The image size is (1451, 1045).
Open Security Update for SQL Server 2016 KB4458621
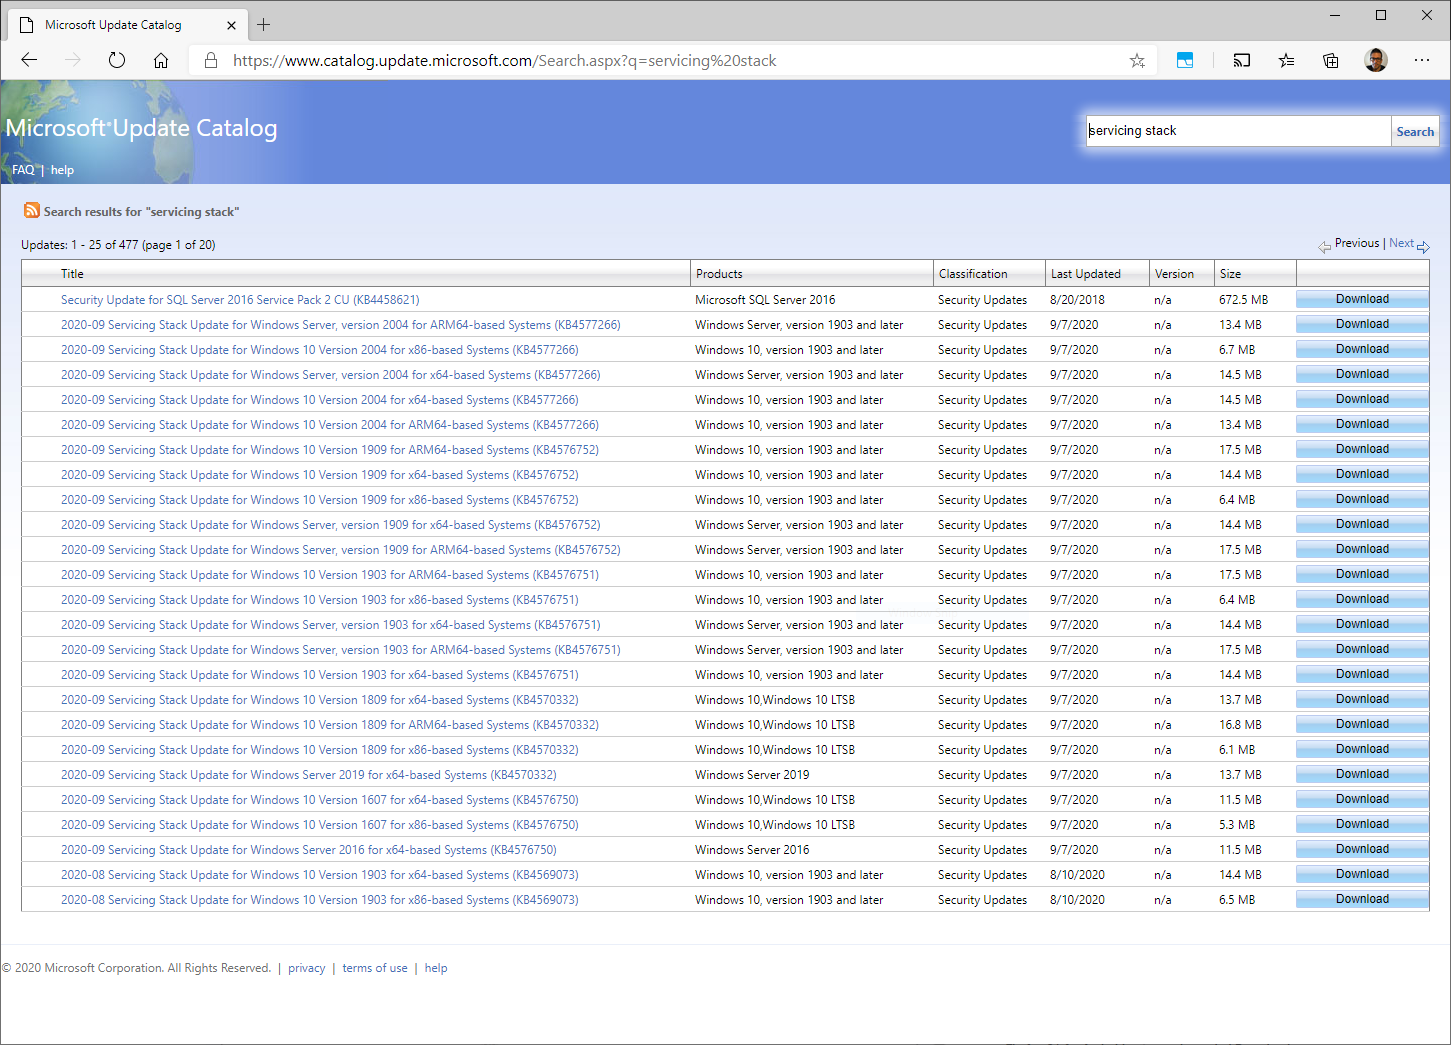(x=240, y=300)
